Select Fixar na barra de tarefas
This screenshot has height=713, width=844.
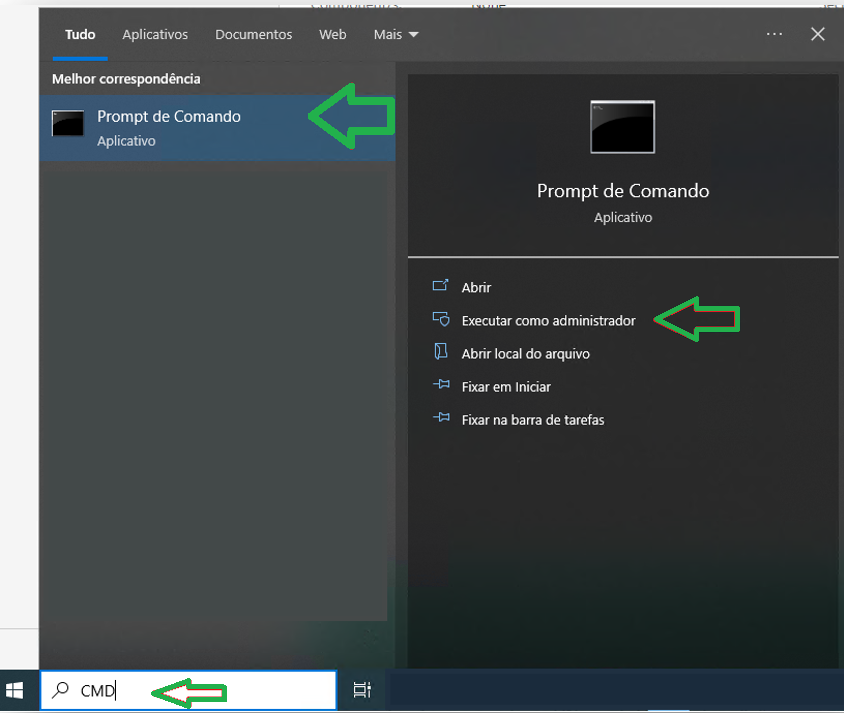point(533,420)
